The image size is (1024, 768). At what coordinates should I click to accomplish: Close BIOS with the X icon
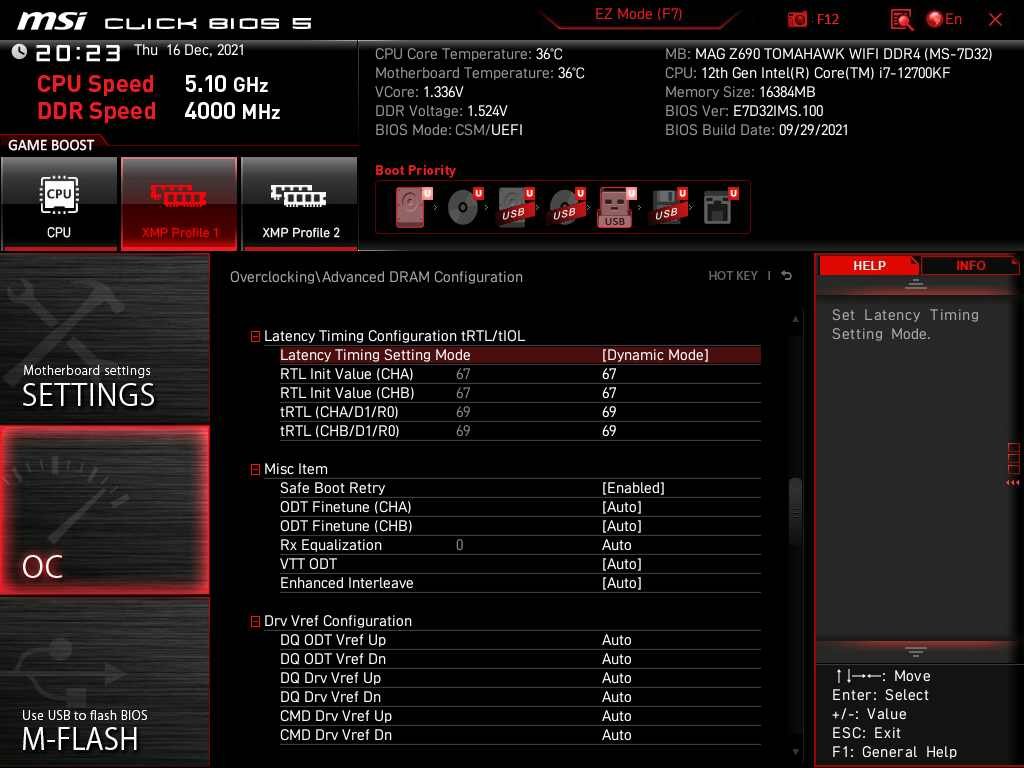point(995,19)
